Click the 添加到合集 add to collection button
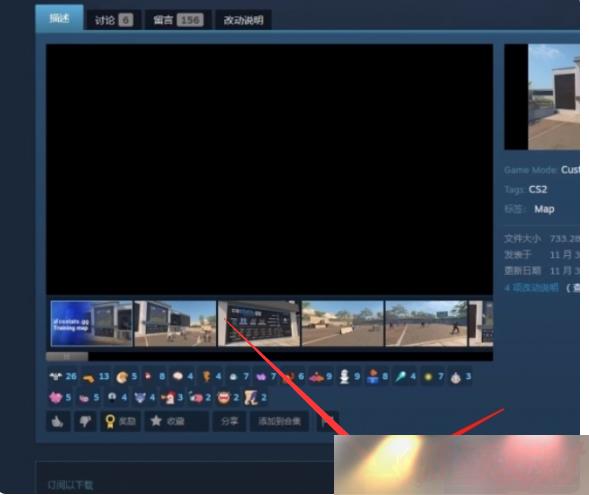Screen dimensions: 589x495 [279, 421]
